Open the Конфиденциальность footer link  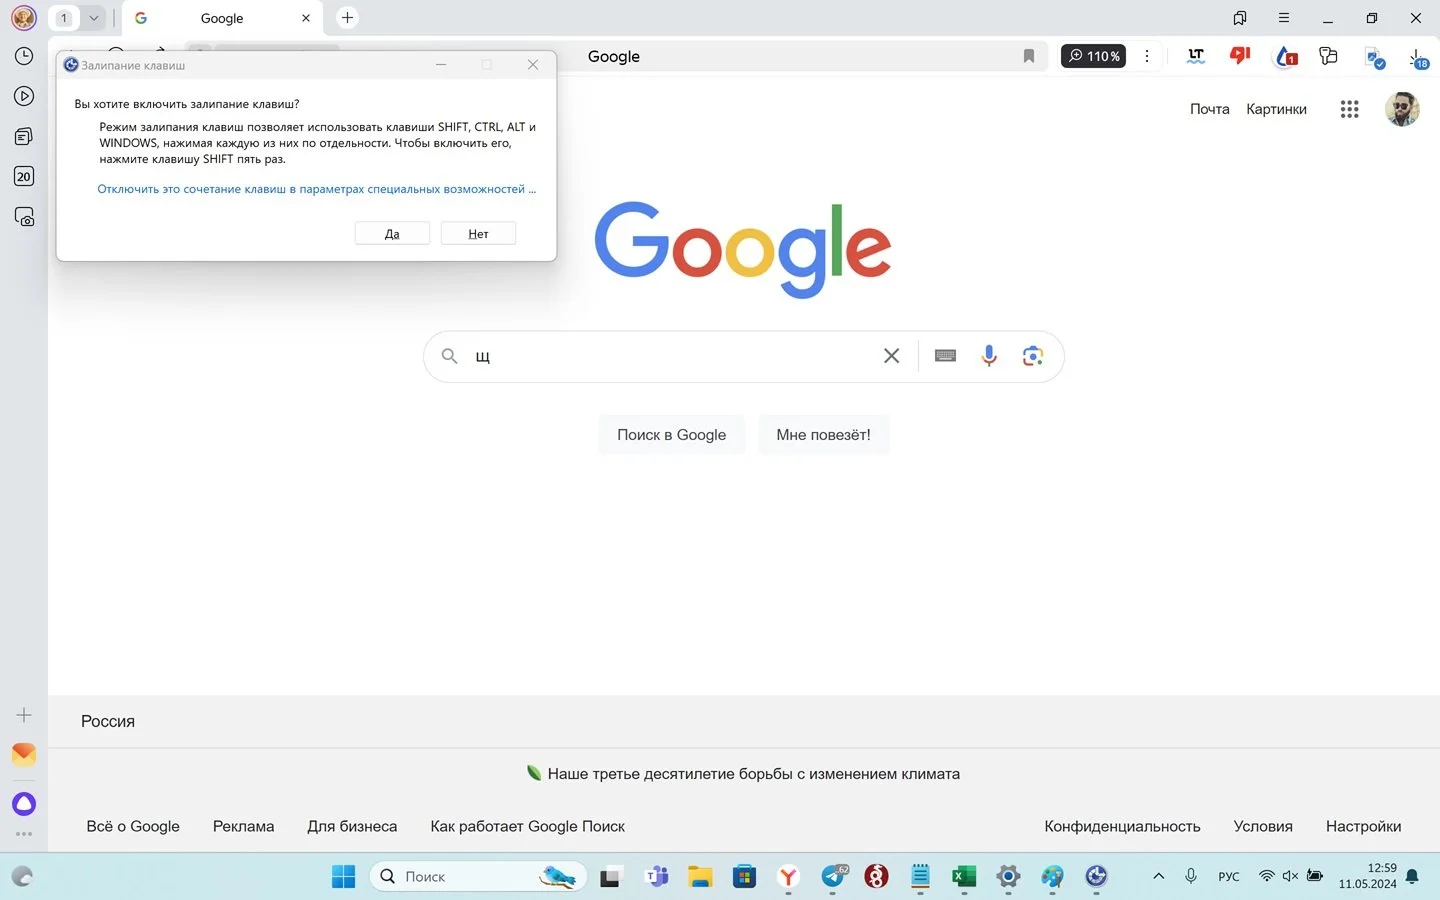1122,826
